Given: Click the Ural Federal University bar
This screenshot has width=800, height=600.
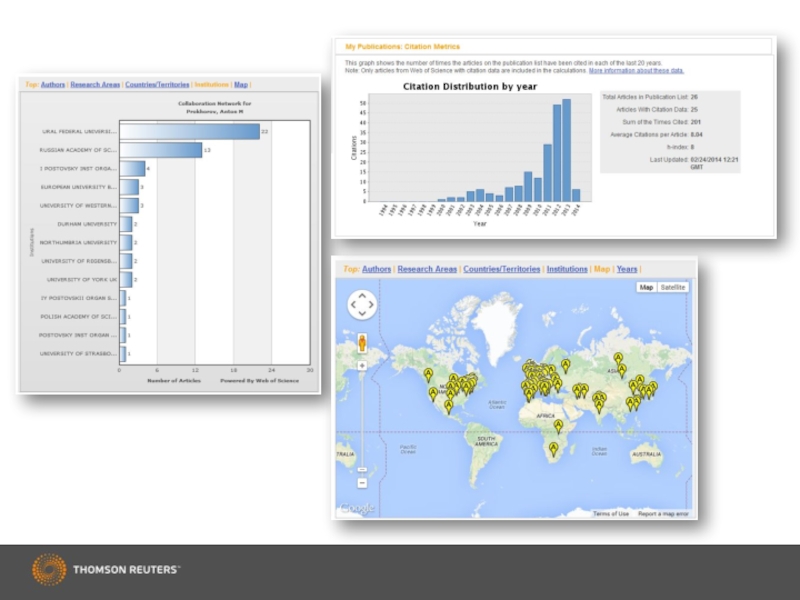Looking at the screenshot, I should pos(189,131).
